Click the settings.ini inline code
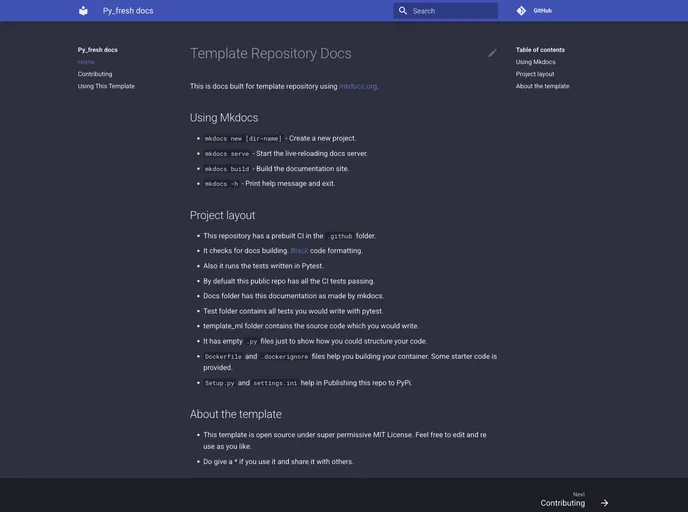 click(x=275, y=383)
